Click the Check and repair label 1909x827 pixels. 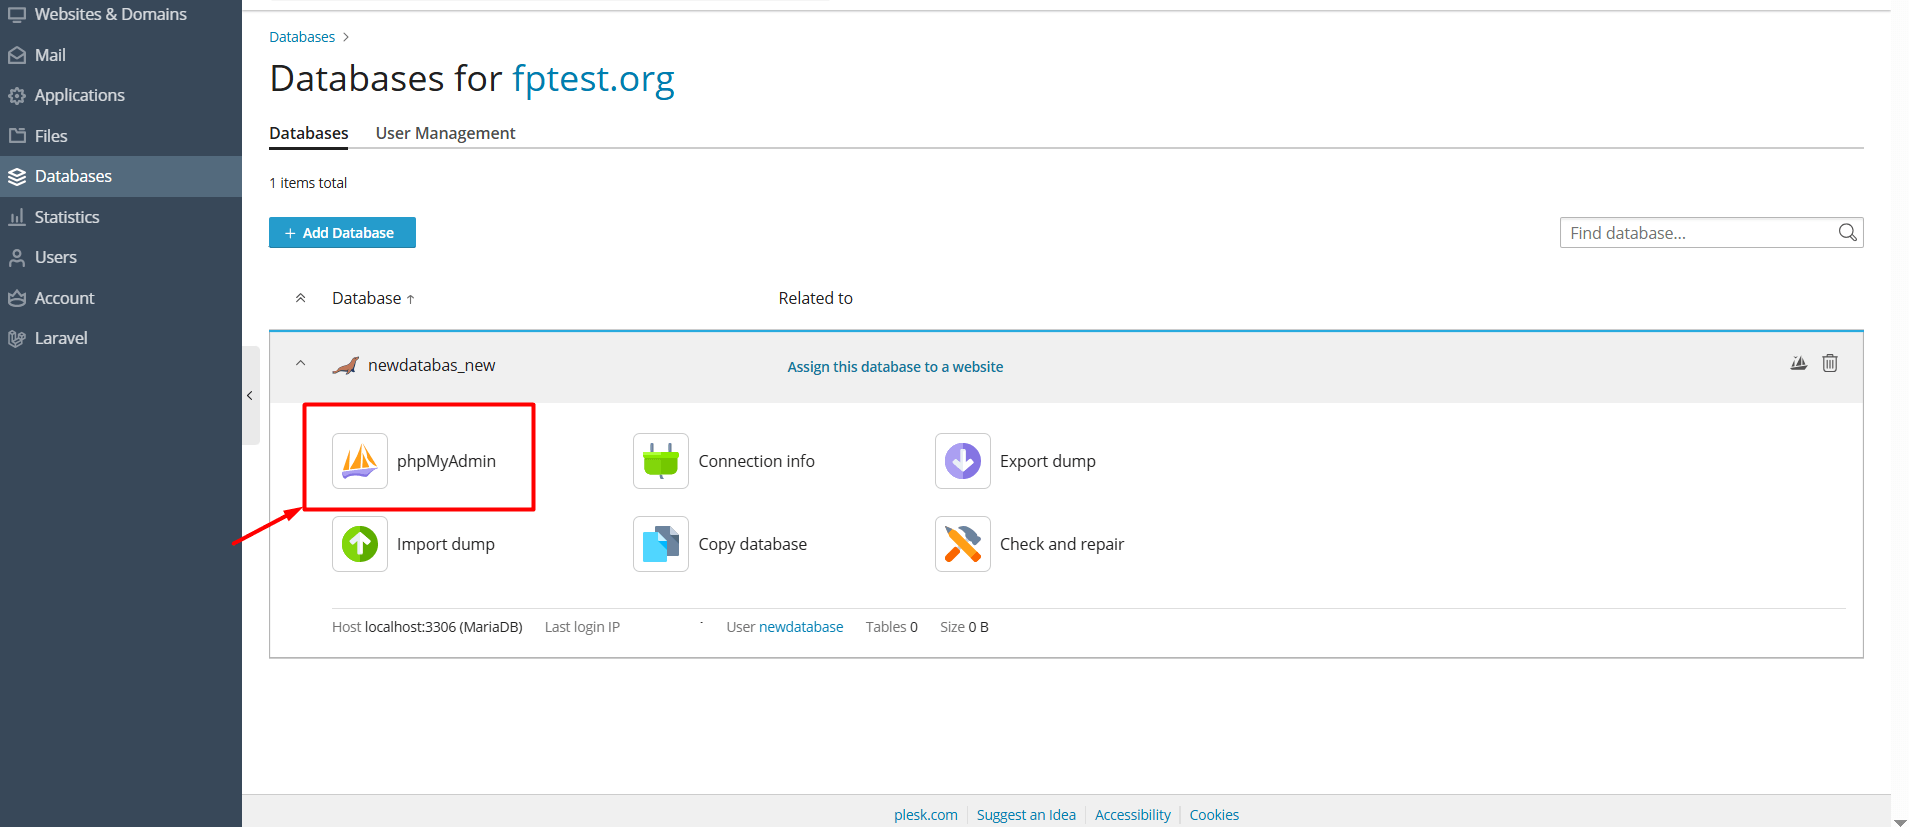(x=1062, y=544)
